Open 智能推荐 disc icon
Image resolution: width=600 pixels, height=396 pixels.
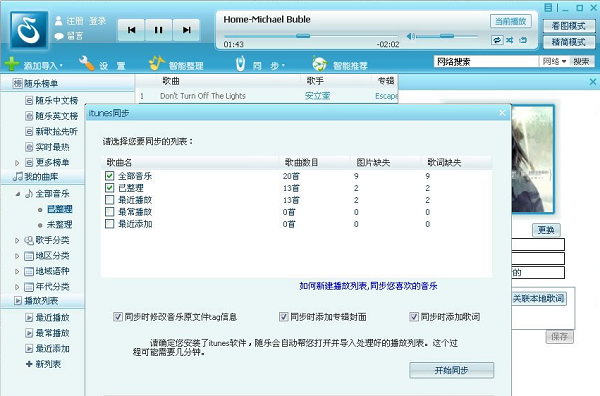point(319,64)
